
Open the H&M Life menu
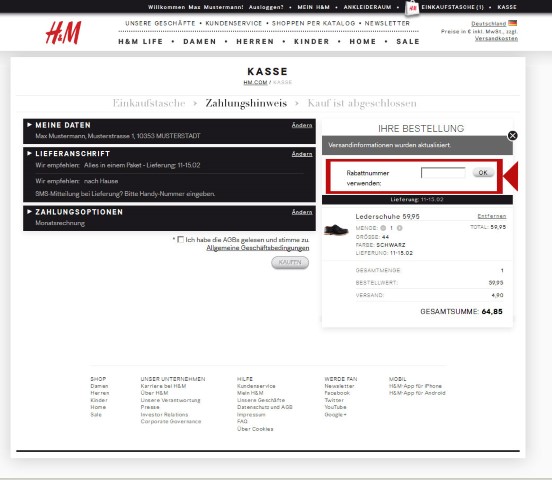pos(141,42)
